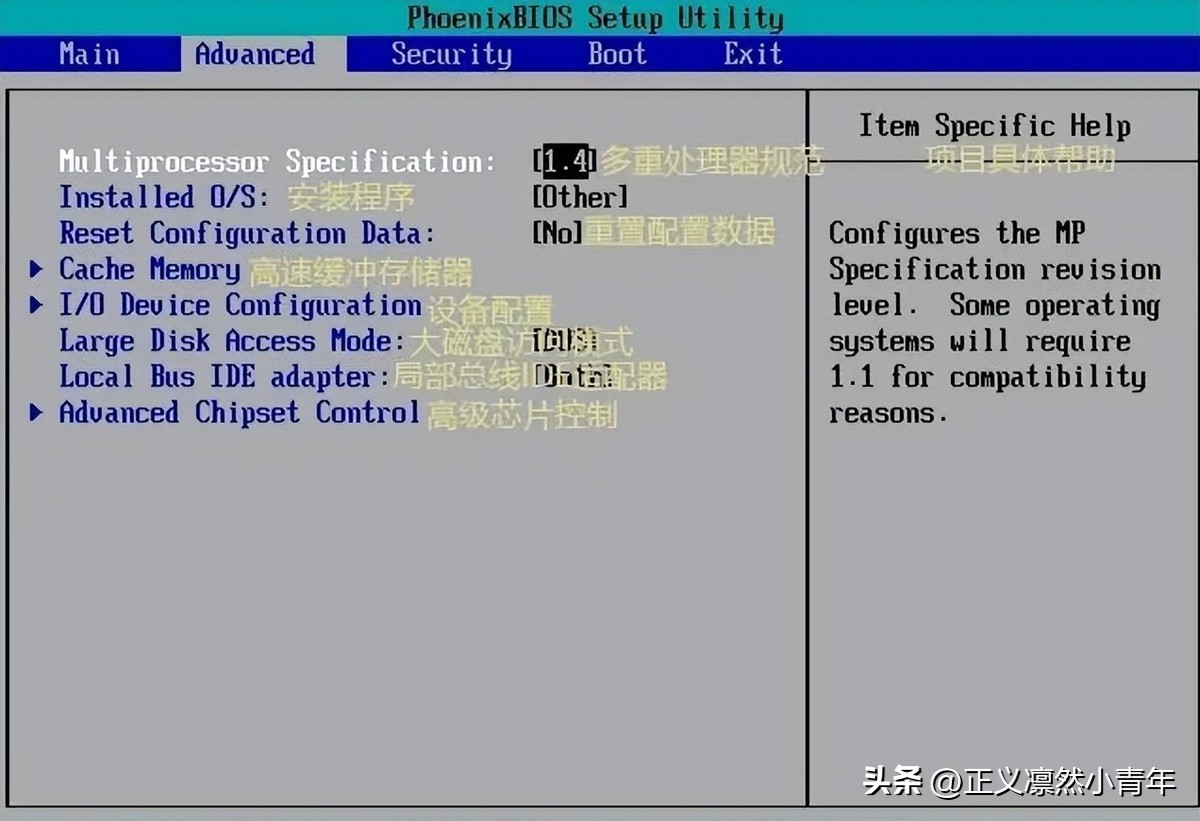
Task: Select the Large Disk Access Mode value field
Action: pos(565,341)
